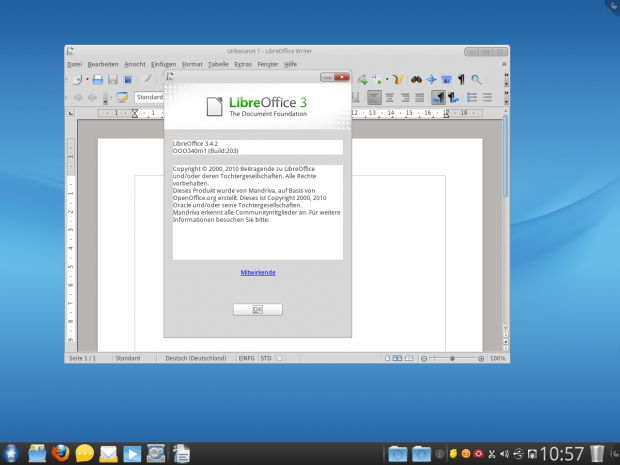This screenshot has width=620, height=465.
Task: Toggle Justified alignment
Action: pyautogui.click(x=420, y=97)
